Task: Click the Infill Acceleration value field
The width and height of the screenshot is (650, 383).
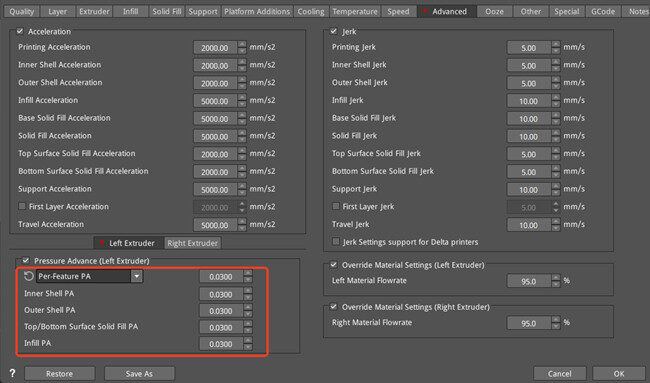Action: pos(215,101)
